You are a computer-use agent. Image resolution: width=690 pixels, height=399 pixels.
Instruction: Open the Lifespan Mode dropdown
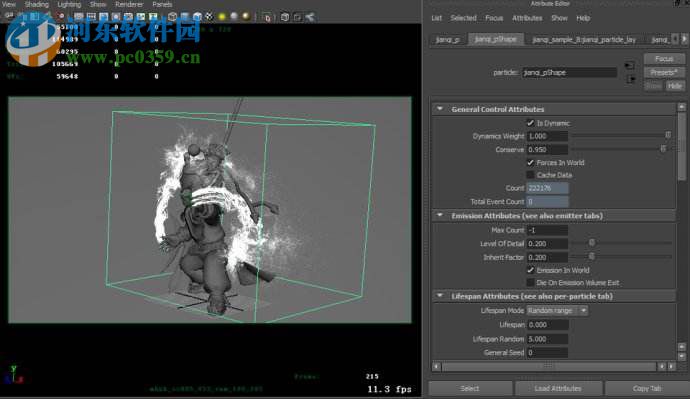pos(557,310)
